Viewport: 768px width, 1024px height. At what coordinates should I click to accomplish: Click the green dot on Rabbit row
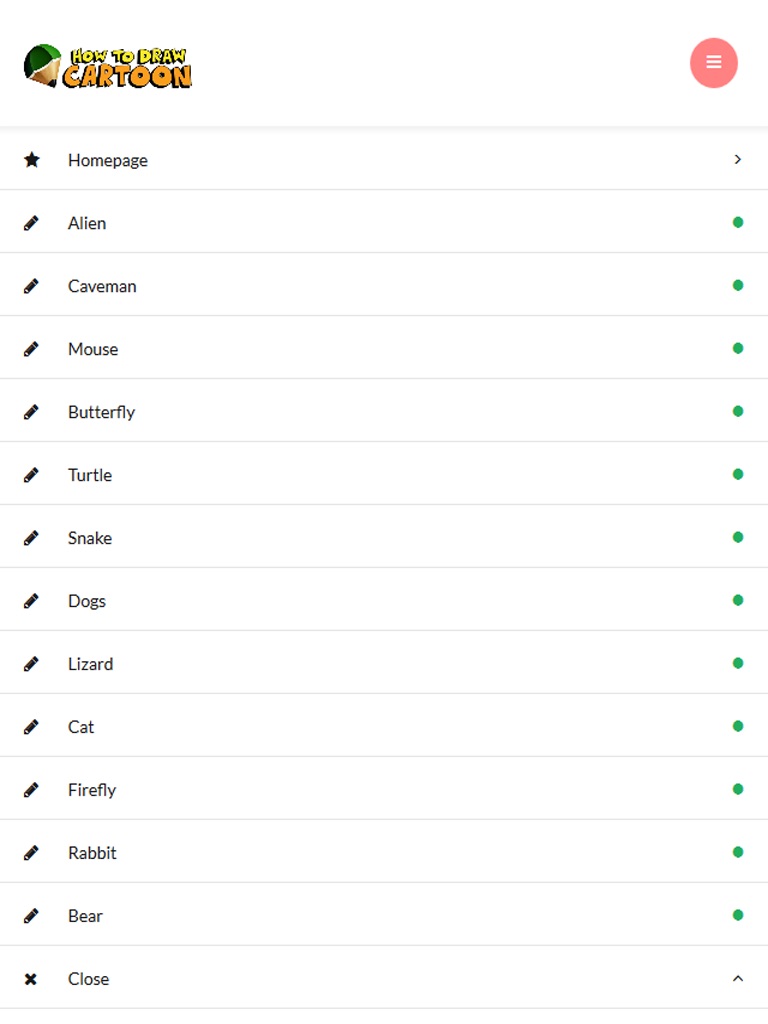point(738,852)
